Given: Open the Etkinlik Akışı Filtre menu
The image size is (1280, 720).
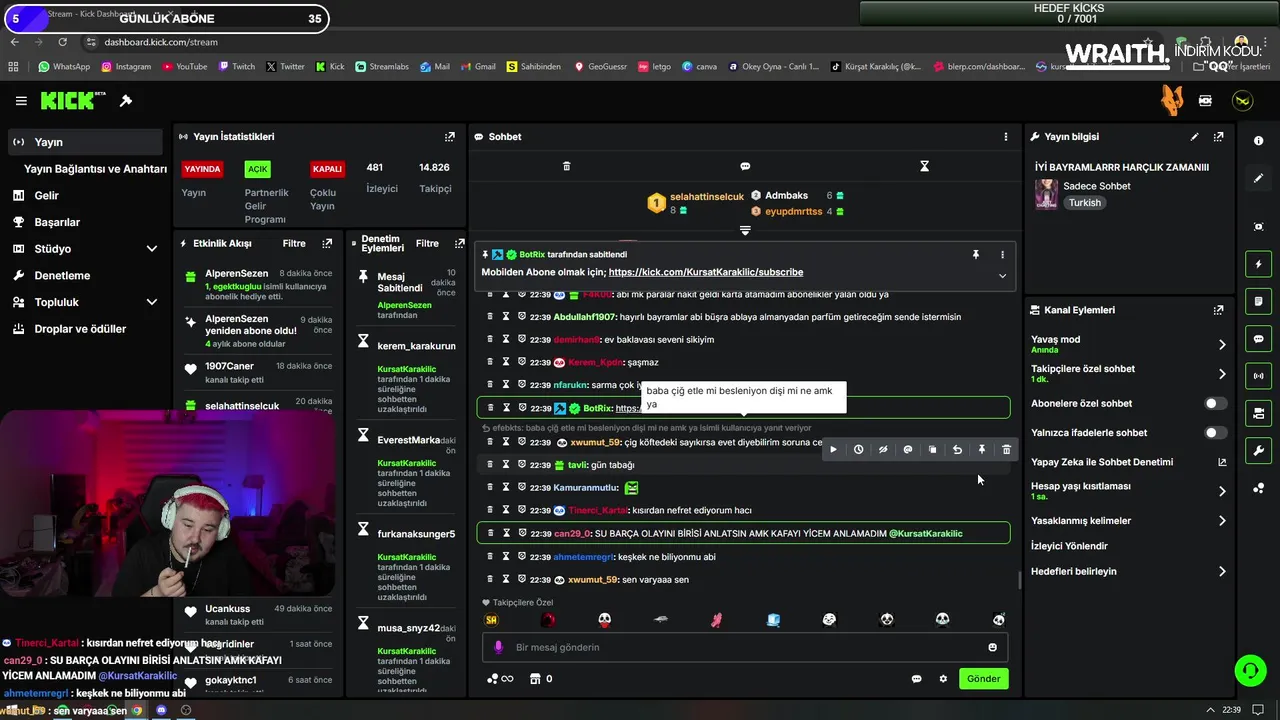Looking at the screenshot, I should point(294,243).
